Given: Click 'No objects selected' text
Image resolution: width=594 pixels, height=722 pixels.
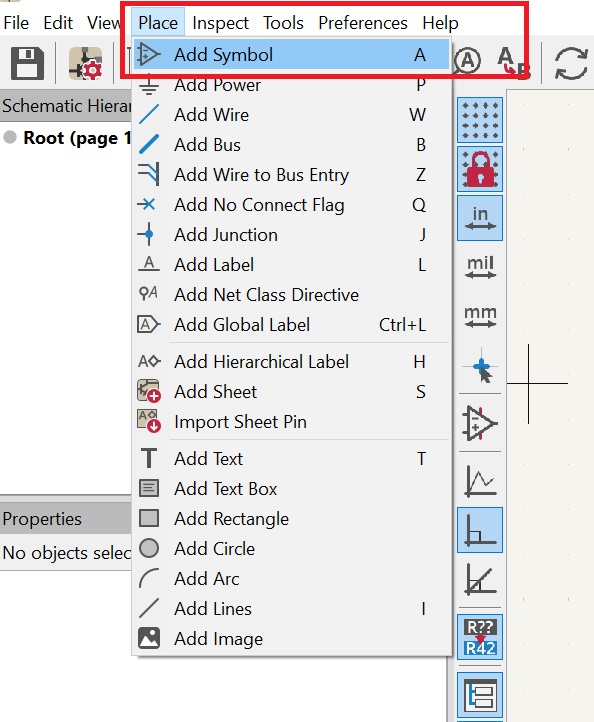Looking at the screenshot, I should (x=67, y=553).
